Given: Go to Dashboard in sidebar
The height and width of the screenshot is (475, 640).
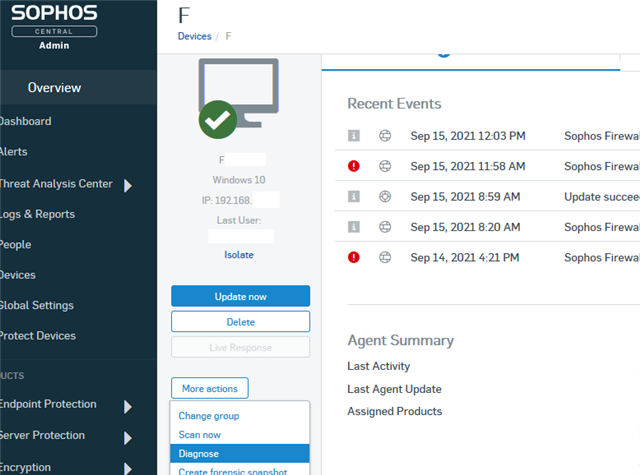Looking at the screenshot, I should click(x=26, y=121).
